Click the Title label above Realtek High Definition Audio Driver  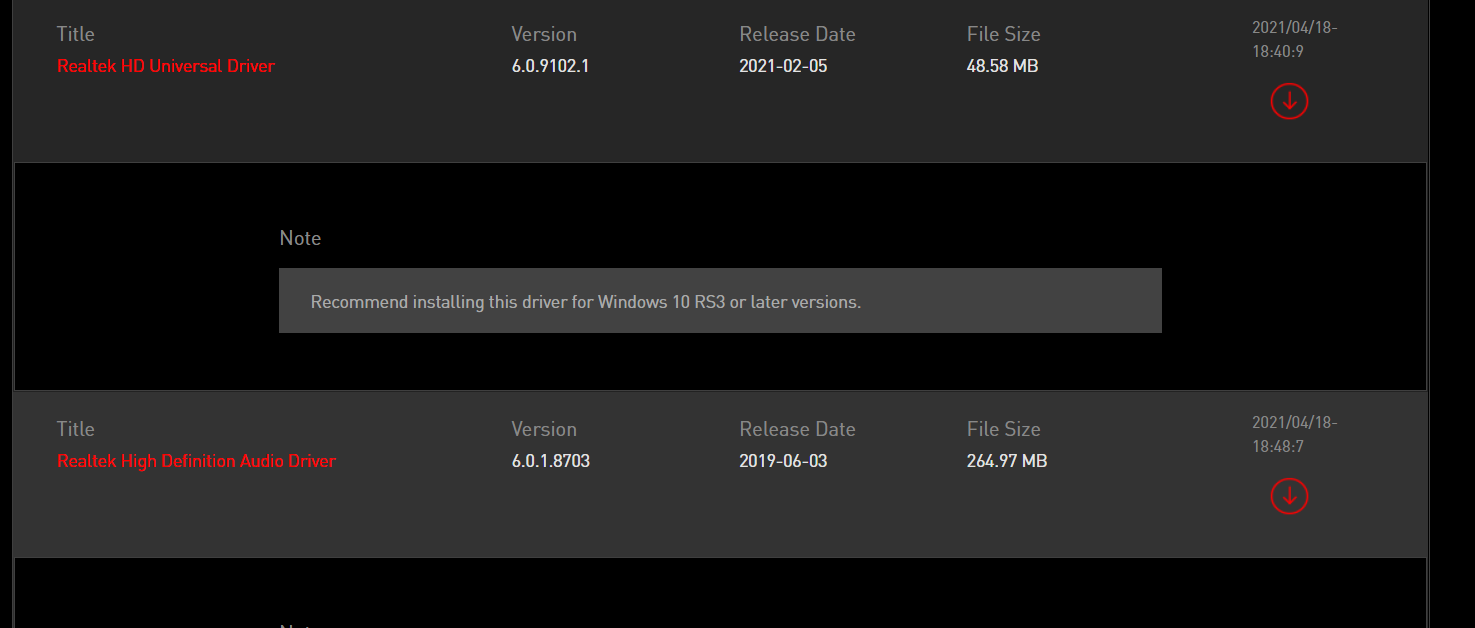click(x=76, y=429)
